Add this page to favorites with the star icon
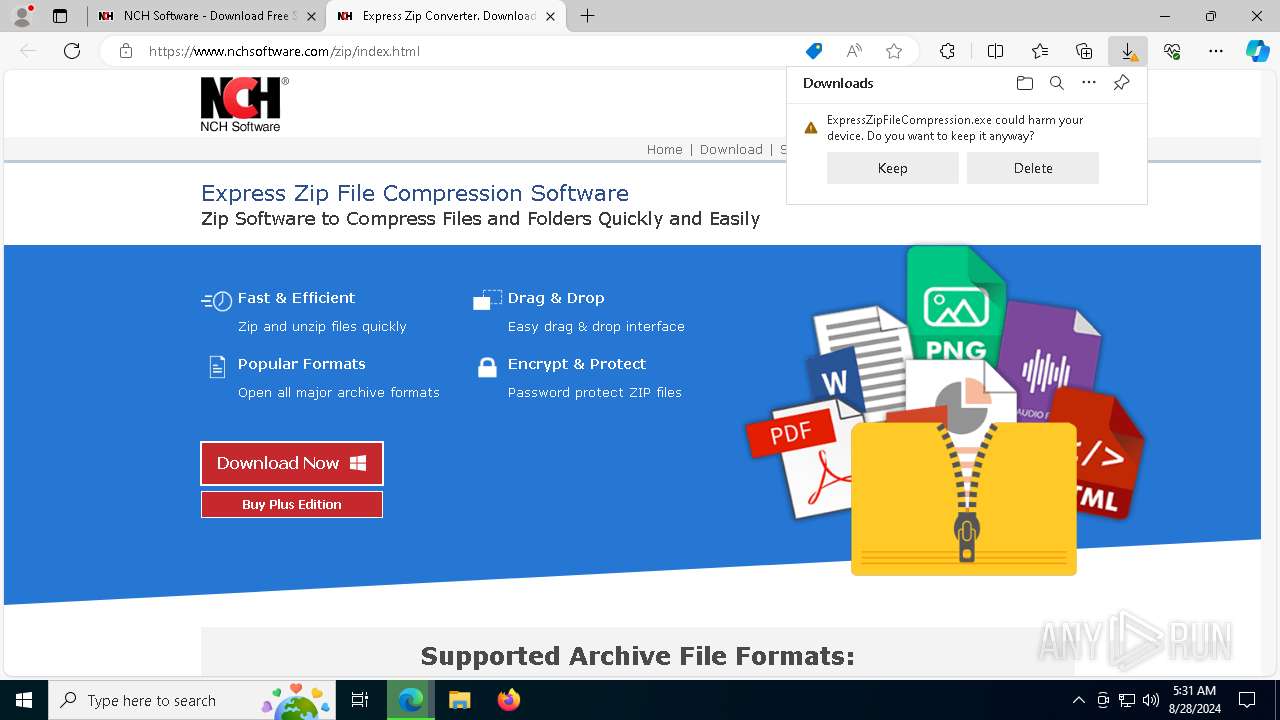 [894, 51]
